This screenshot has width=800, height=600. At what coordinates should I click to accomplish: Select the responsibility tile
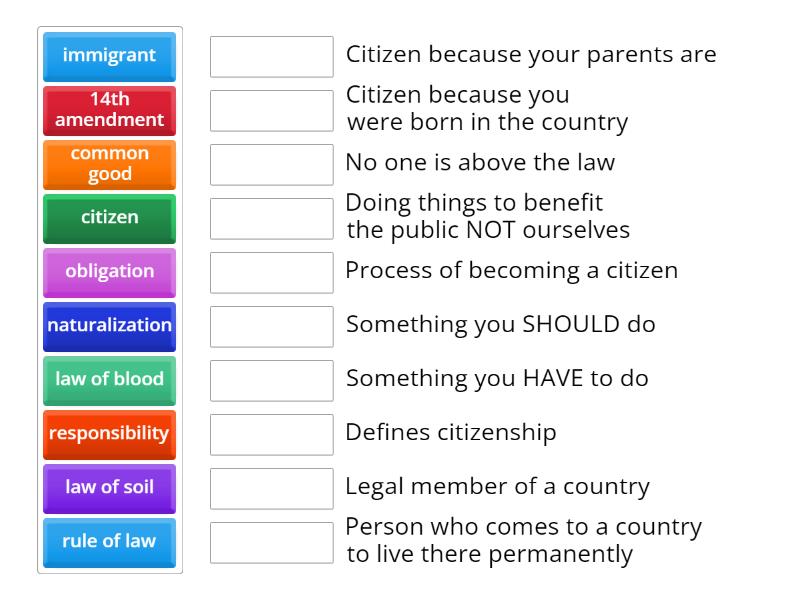click(108, 434)
